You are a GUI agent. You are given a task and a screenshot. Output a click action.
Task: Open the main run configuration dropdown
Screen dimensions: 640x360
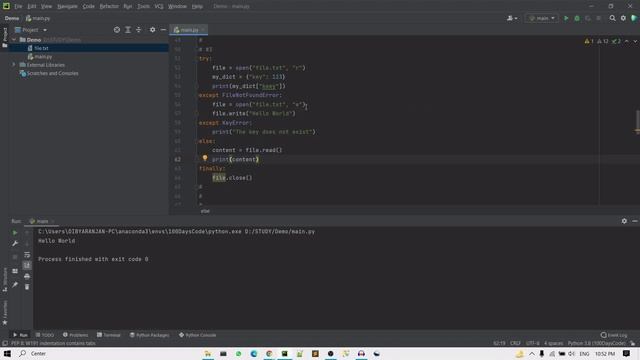click(542, 18)
